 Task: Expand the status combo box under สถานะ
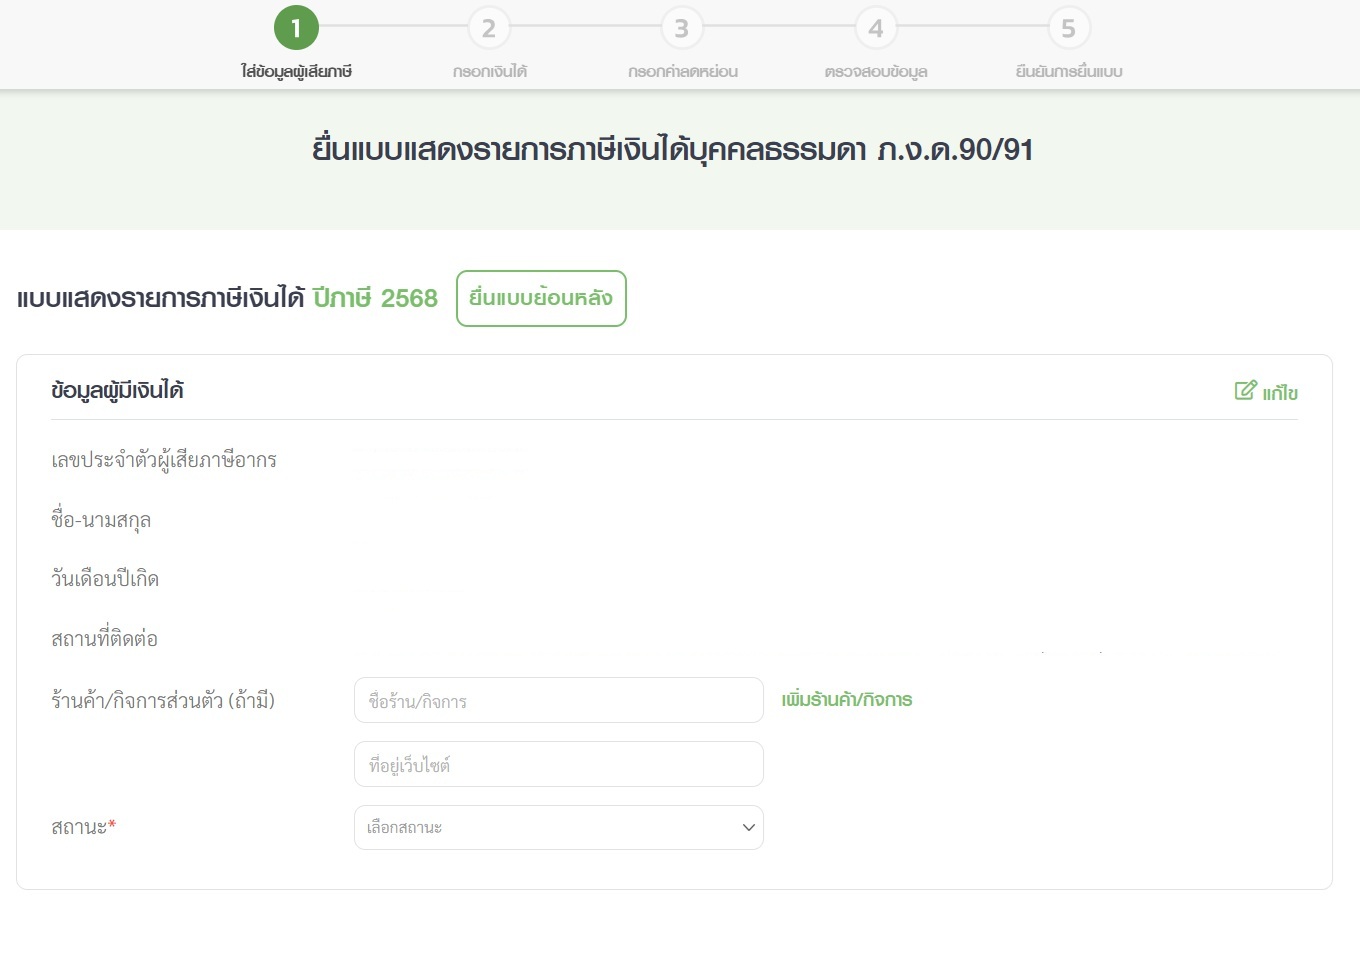tap(558, 828)
